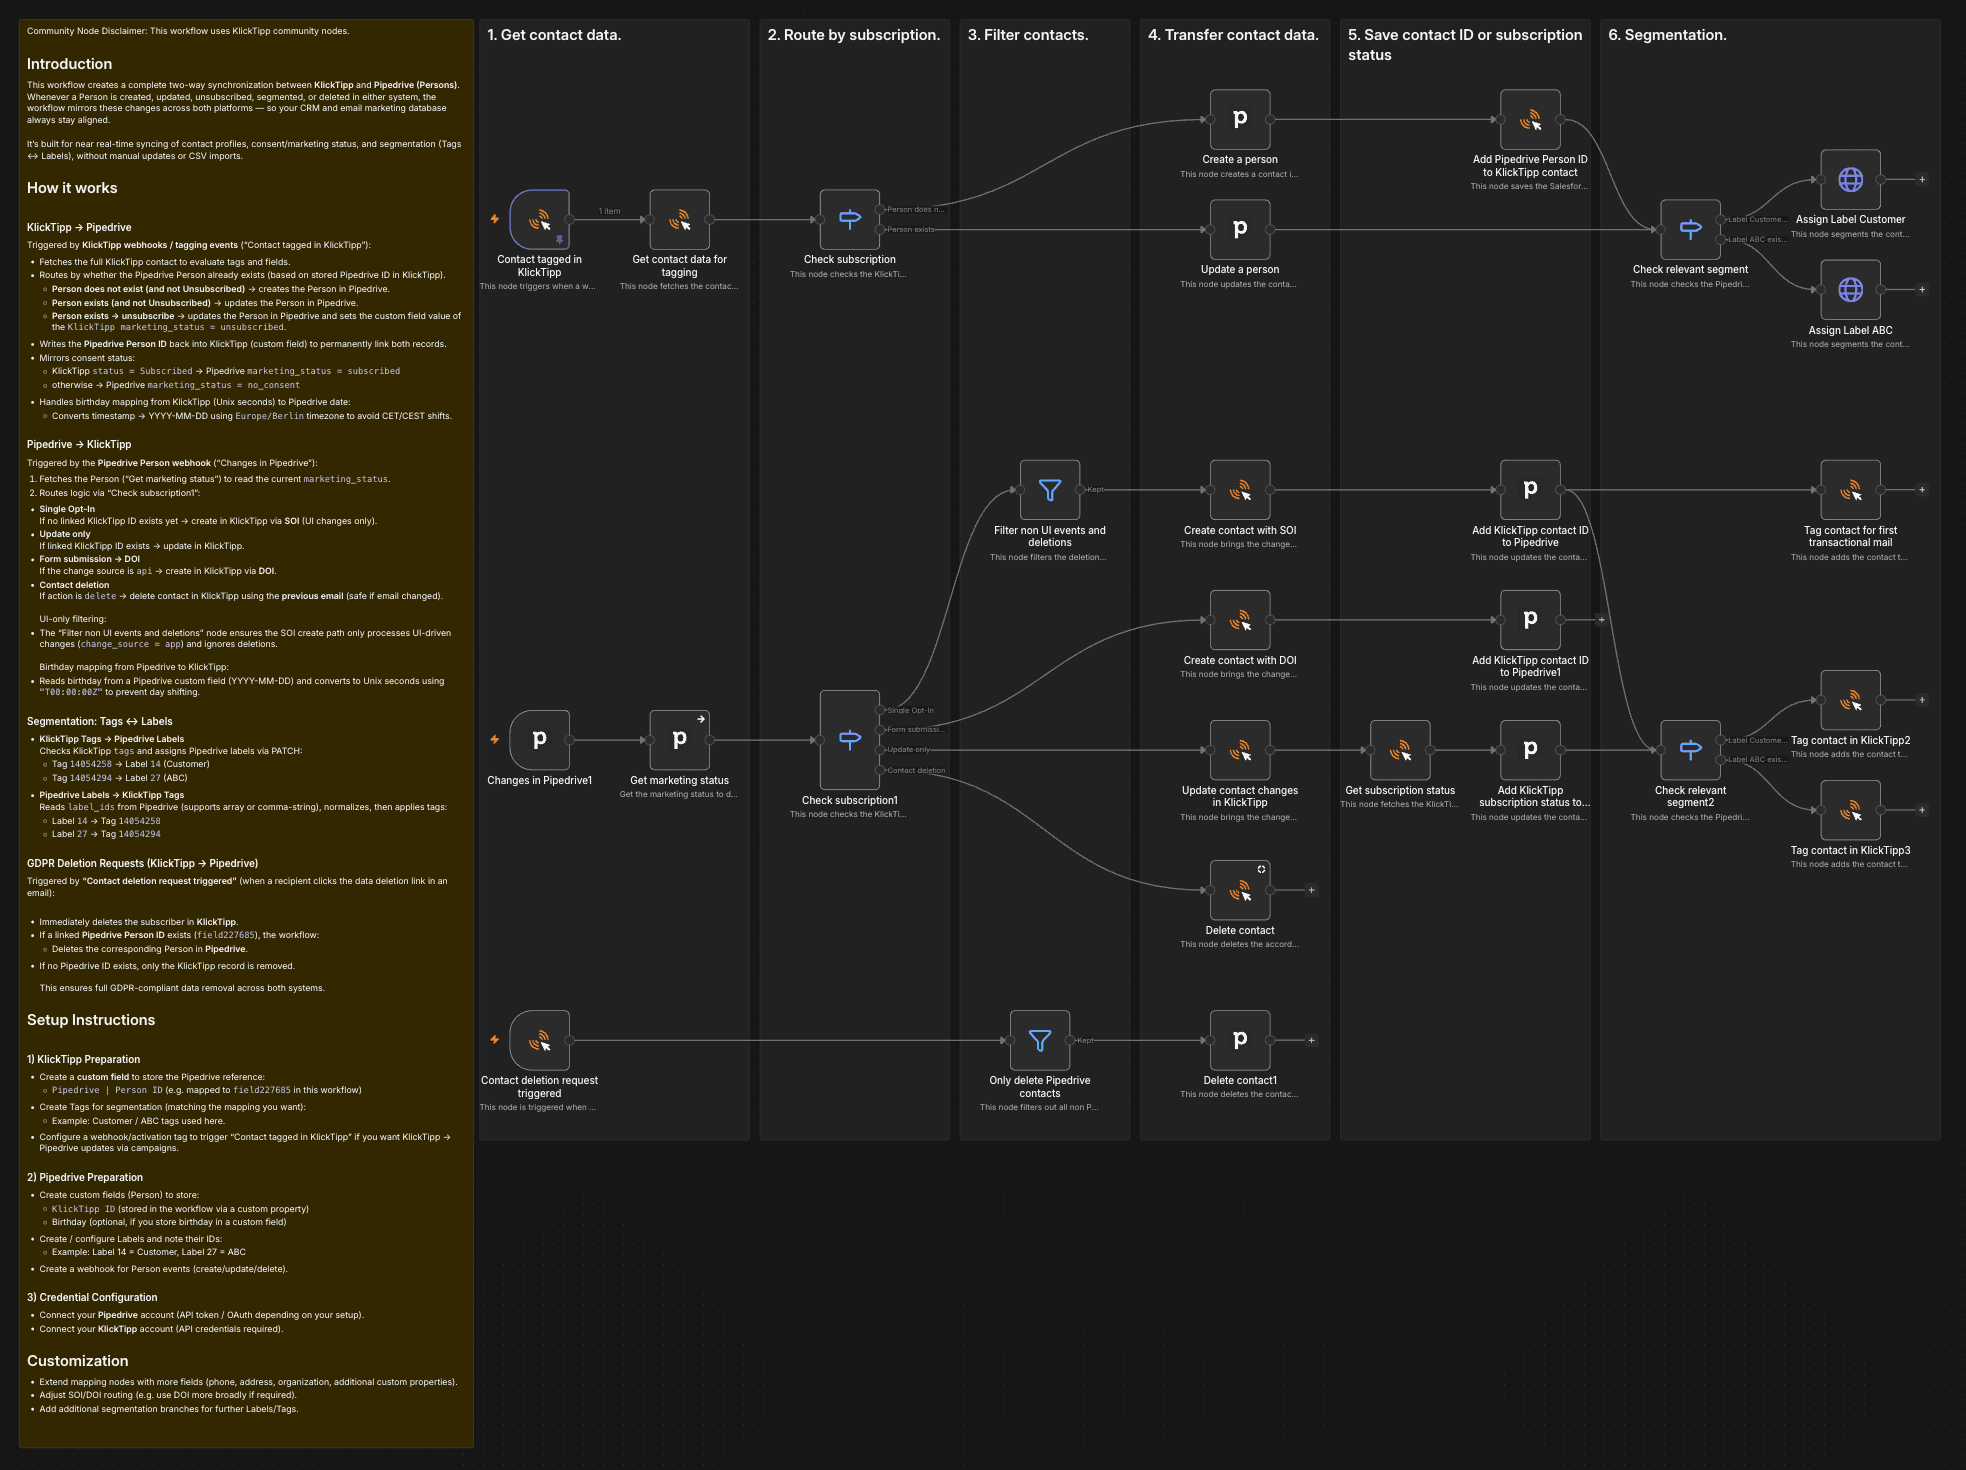The width and height of the screenshot is (1966, 1470).
Task: Open the Filter non UI events and deletions node
Action: click(1048, 490)
